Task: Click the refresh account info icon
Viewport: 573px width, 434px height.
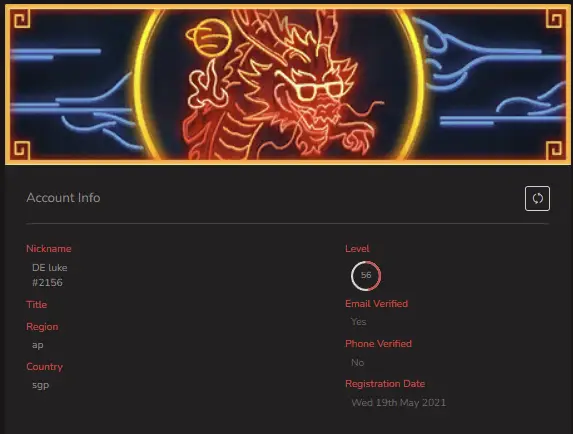Action: 537,198
